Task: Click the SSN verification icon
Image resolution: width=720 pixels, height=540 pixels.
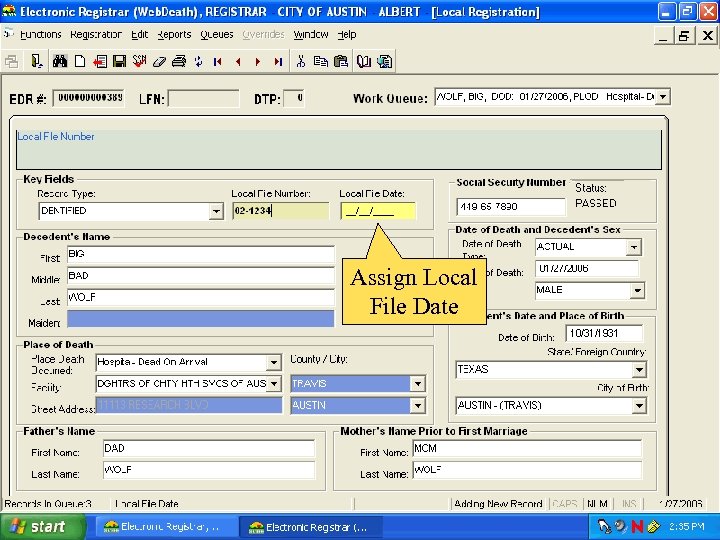Action: [x=139, y=61]
